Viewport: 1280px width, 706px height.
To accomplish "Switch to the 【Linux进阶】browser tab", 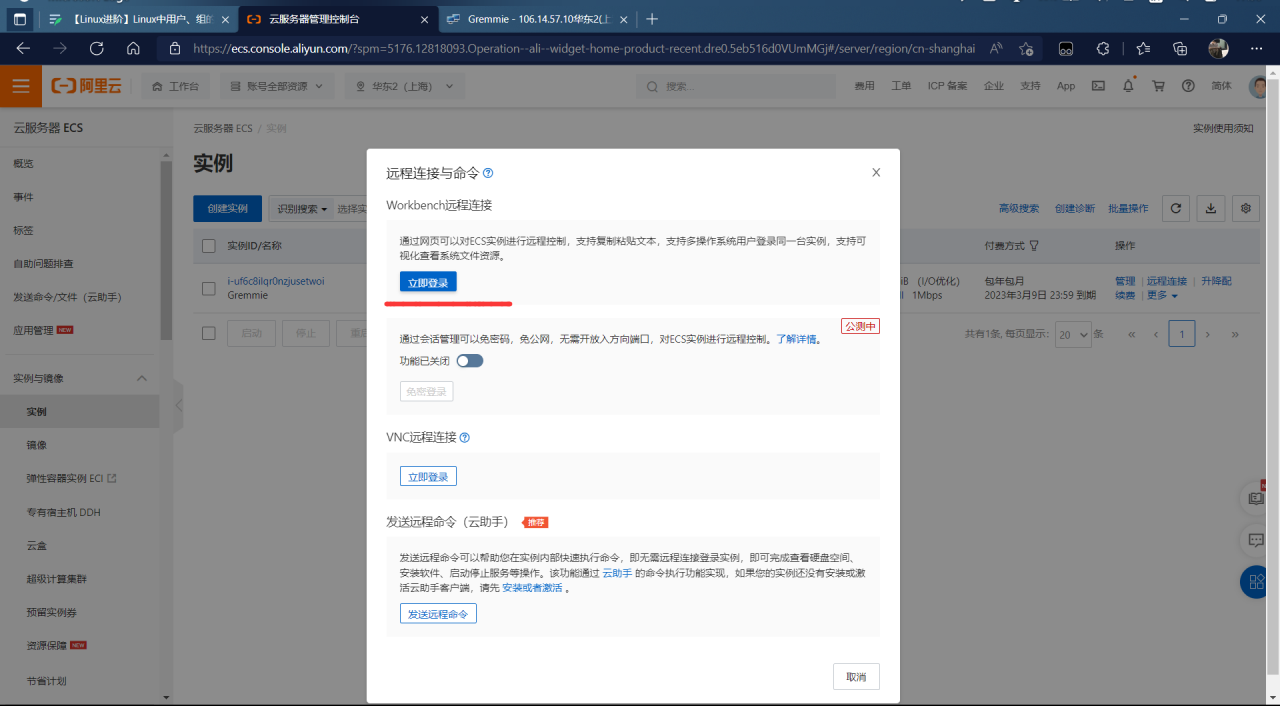I will (x=140, y=19).
